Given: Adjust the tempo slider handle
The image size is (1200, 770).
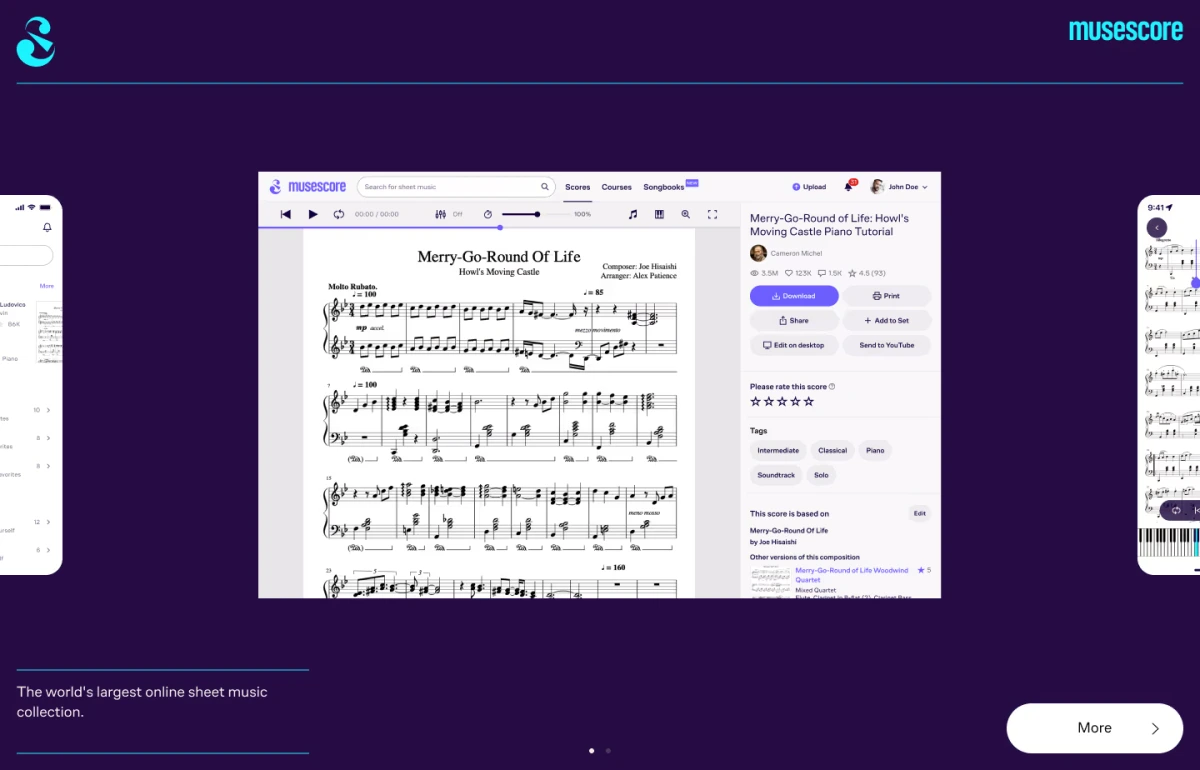Looking at the screenshot, I should click(538, 214).
